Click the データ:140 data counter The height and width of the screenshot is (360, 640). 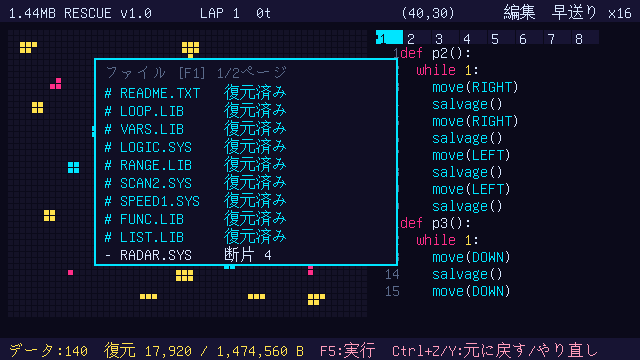coord(48,350)
